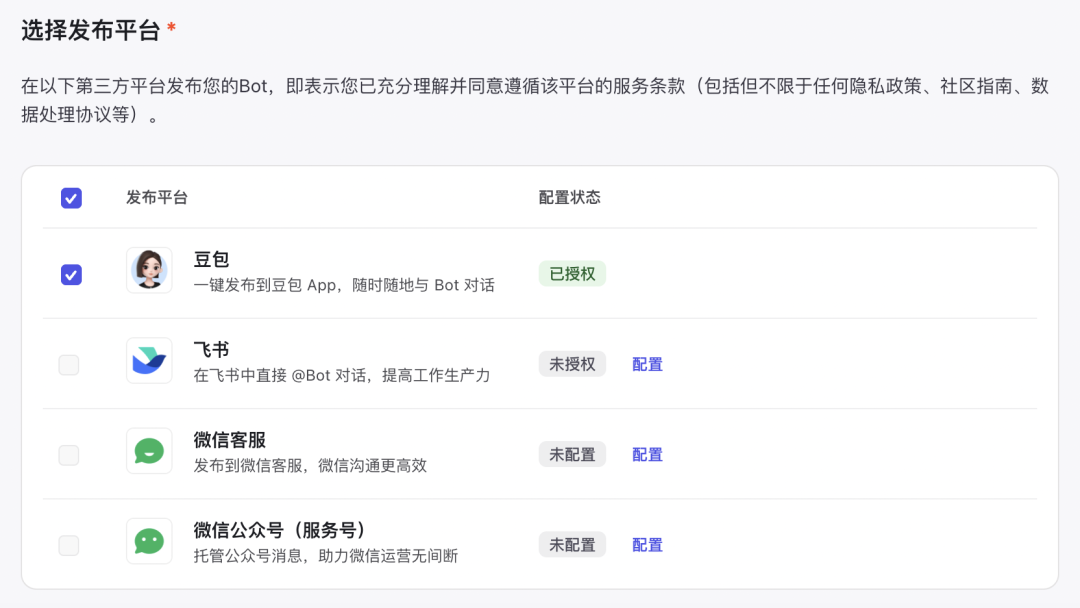Screen dimensions: 1080x608
Task: Click description 在飞书中直接 @Bot 对话，提高工作生产力
Action: (x=342, y=375)
